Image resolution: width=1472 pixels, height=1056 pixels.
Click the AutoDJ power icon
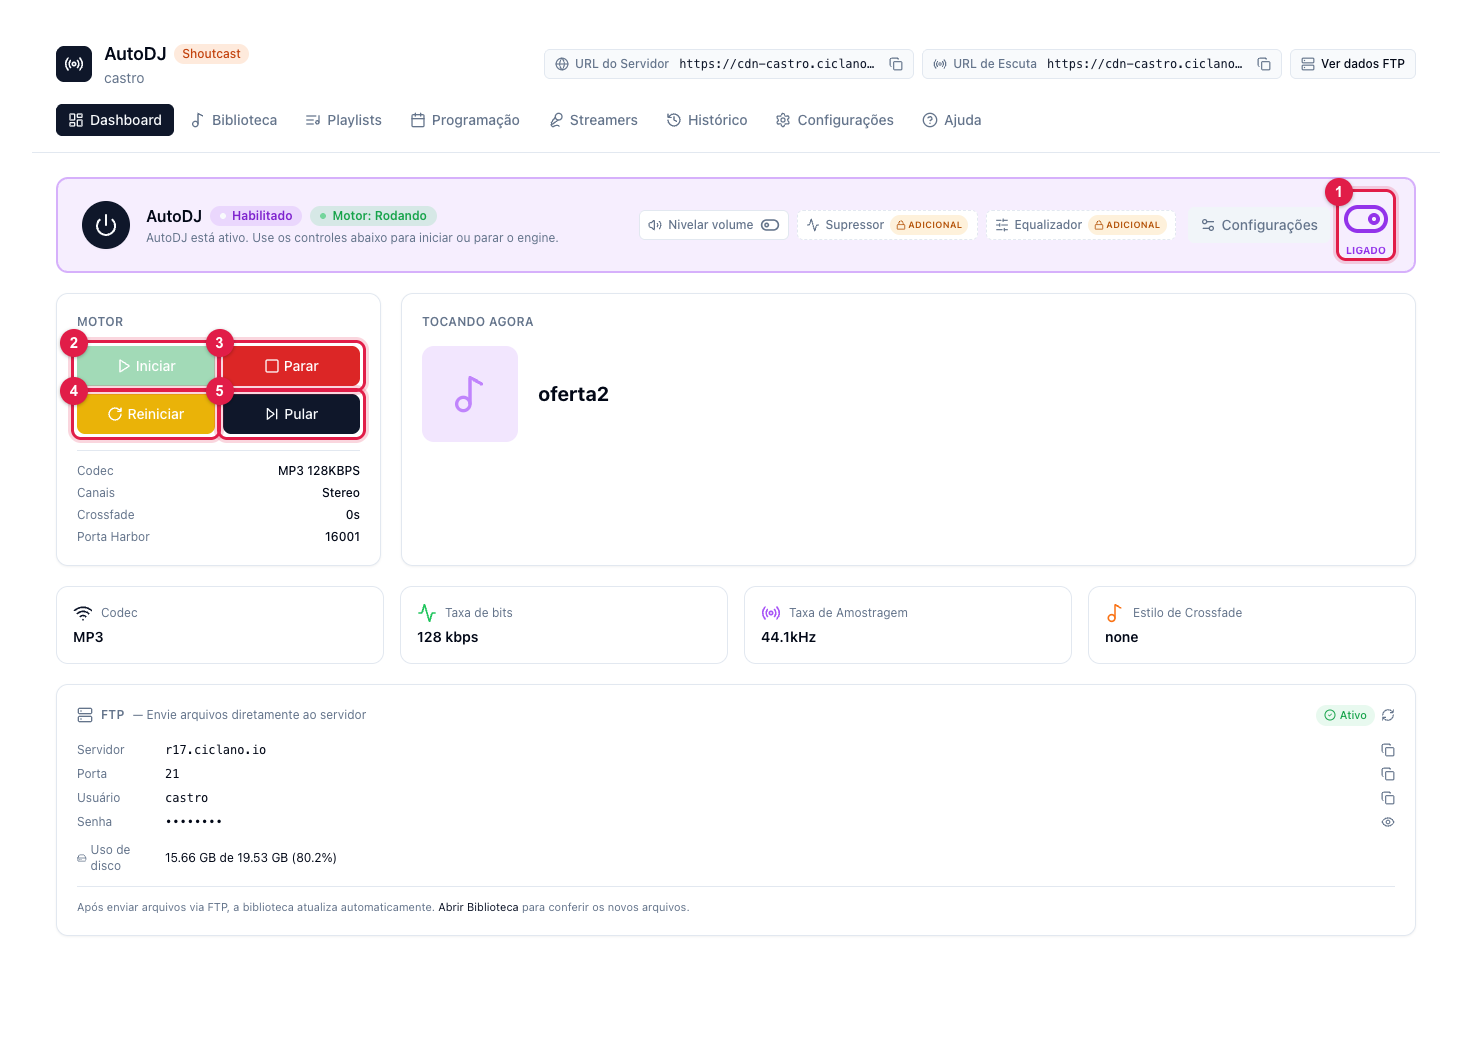pyautogui.click(x=106, y=225)
